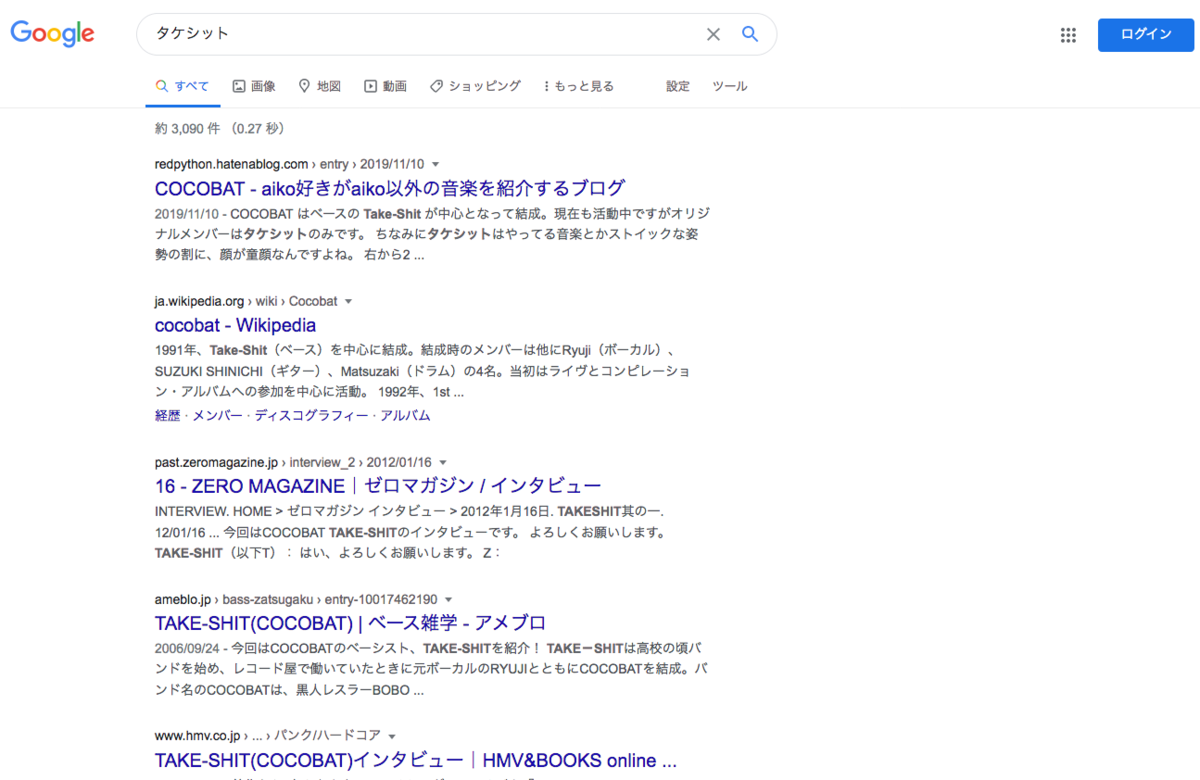Click the three-dot icon beside もっと見る
This screenshot has width=1200, height=780.
[546, 86]
